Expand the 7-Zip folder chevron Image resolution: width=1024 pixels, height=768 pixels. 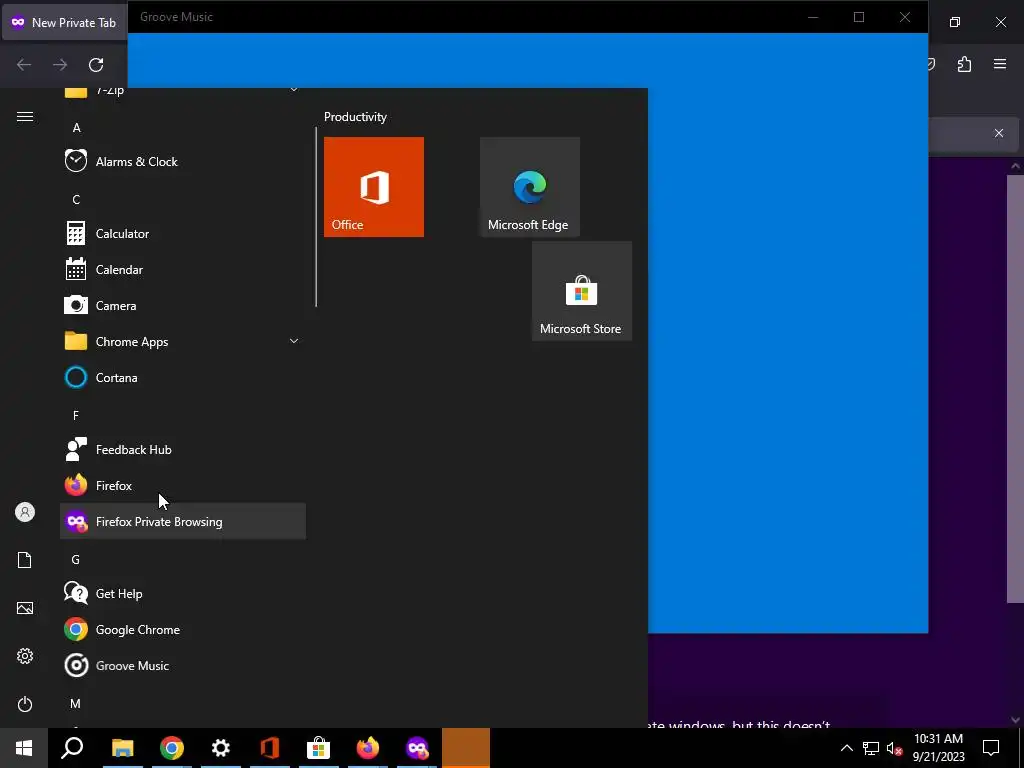pyautogui.click(x=294, y=90)
